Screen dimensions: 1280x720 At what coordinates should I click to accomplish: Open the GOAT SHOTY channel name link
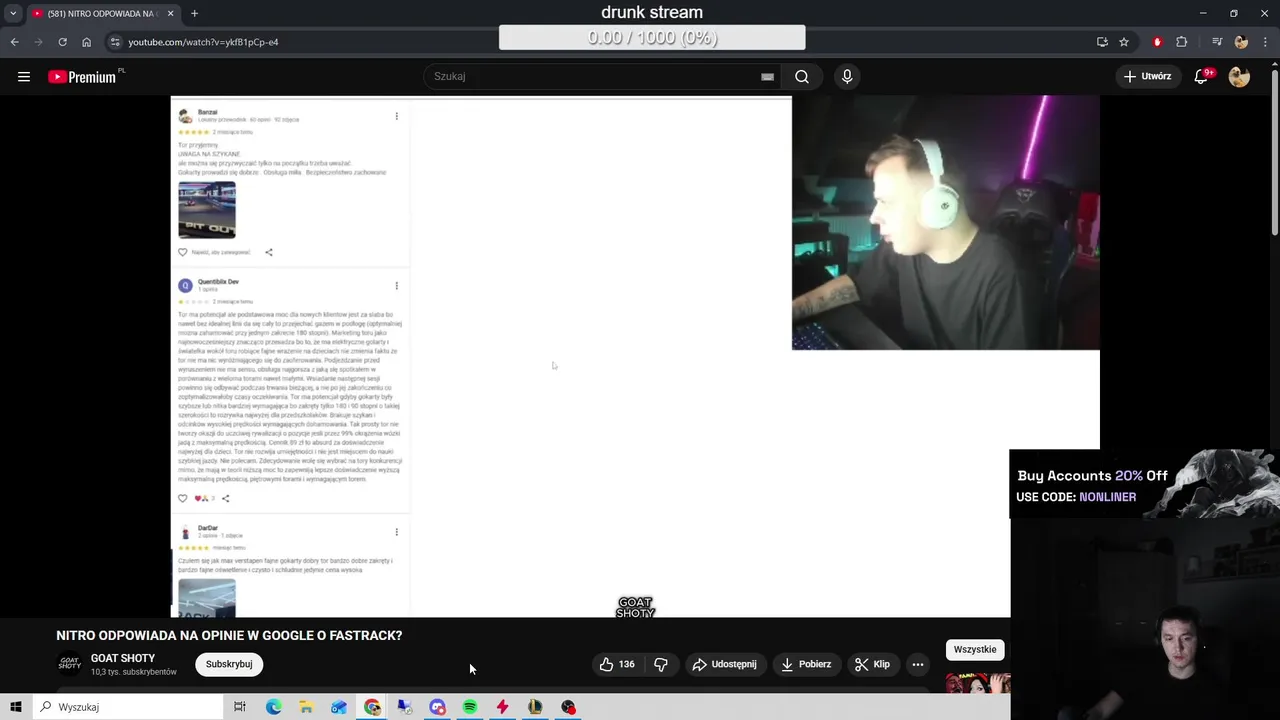point(123,658)
